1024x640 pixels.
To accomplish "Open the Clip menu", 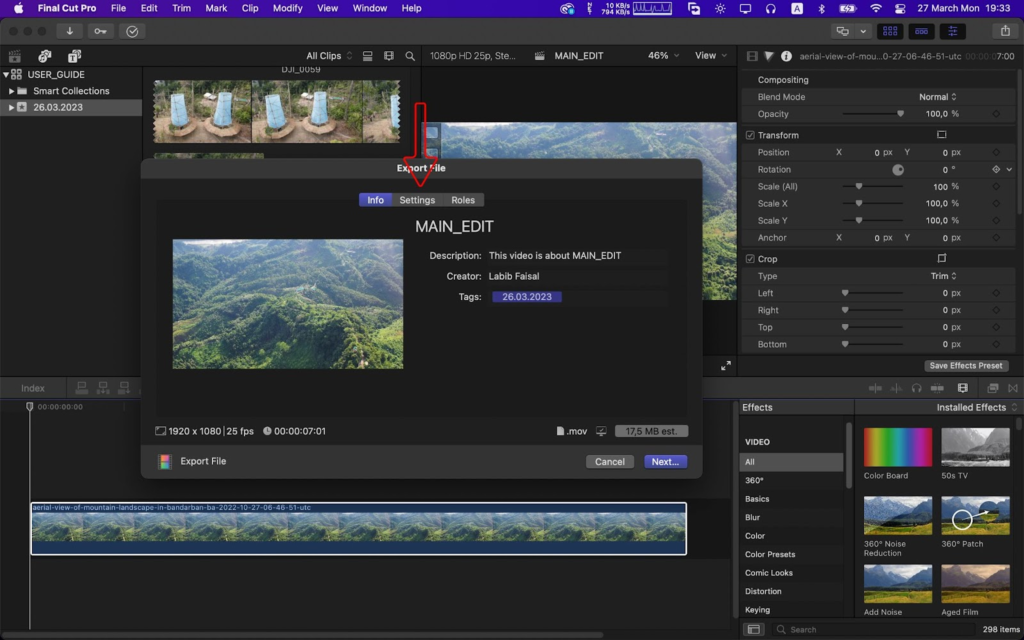I will 250,8.
